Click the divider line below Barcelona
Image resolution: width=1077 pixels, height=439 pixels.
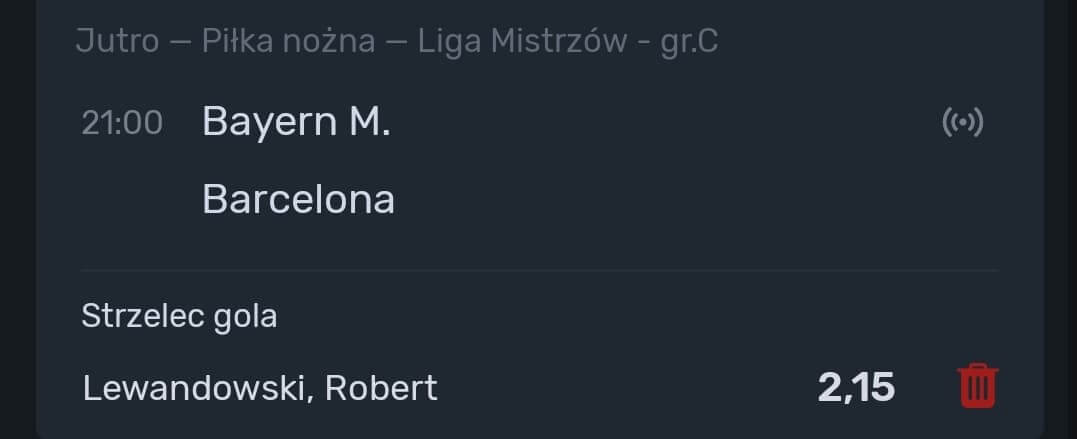[538, 270]
